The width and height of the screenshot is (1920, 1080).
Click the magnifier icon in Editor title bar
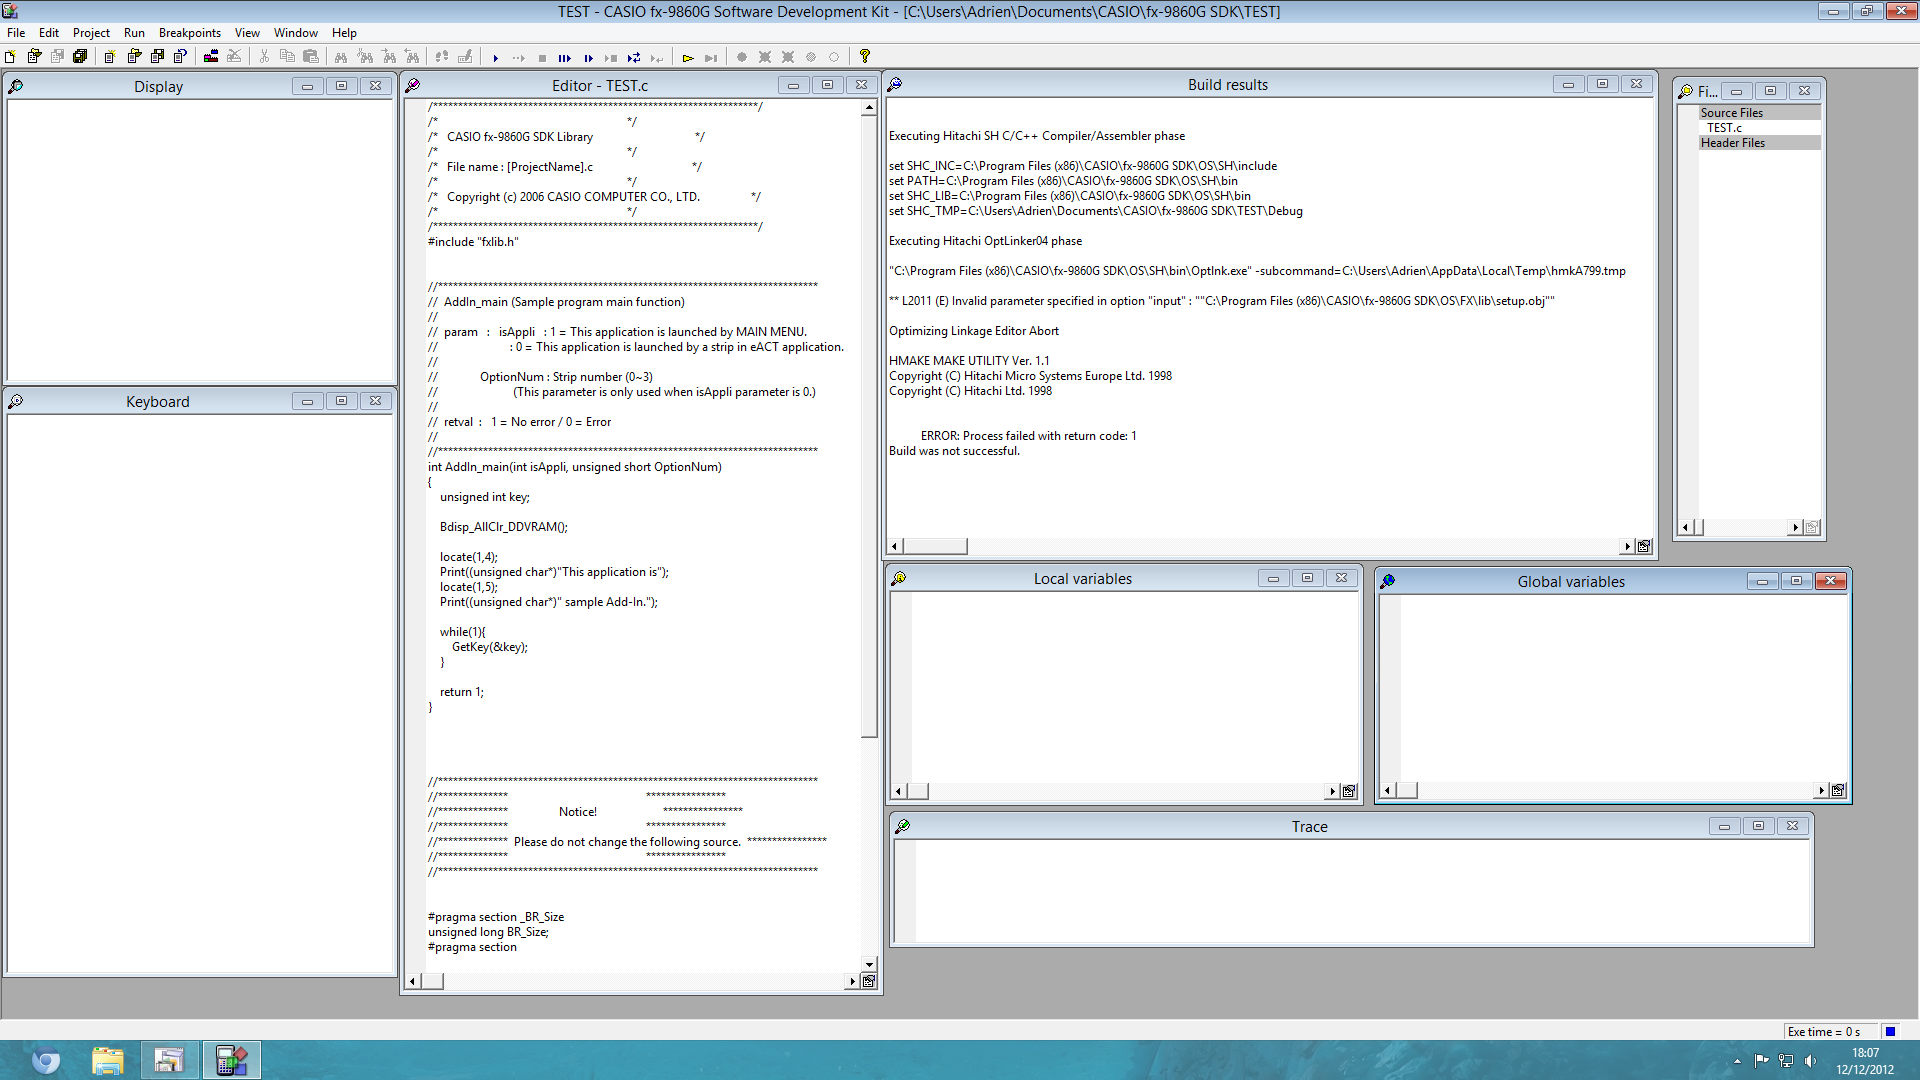pos(413,85)
